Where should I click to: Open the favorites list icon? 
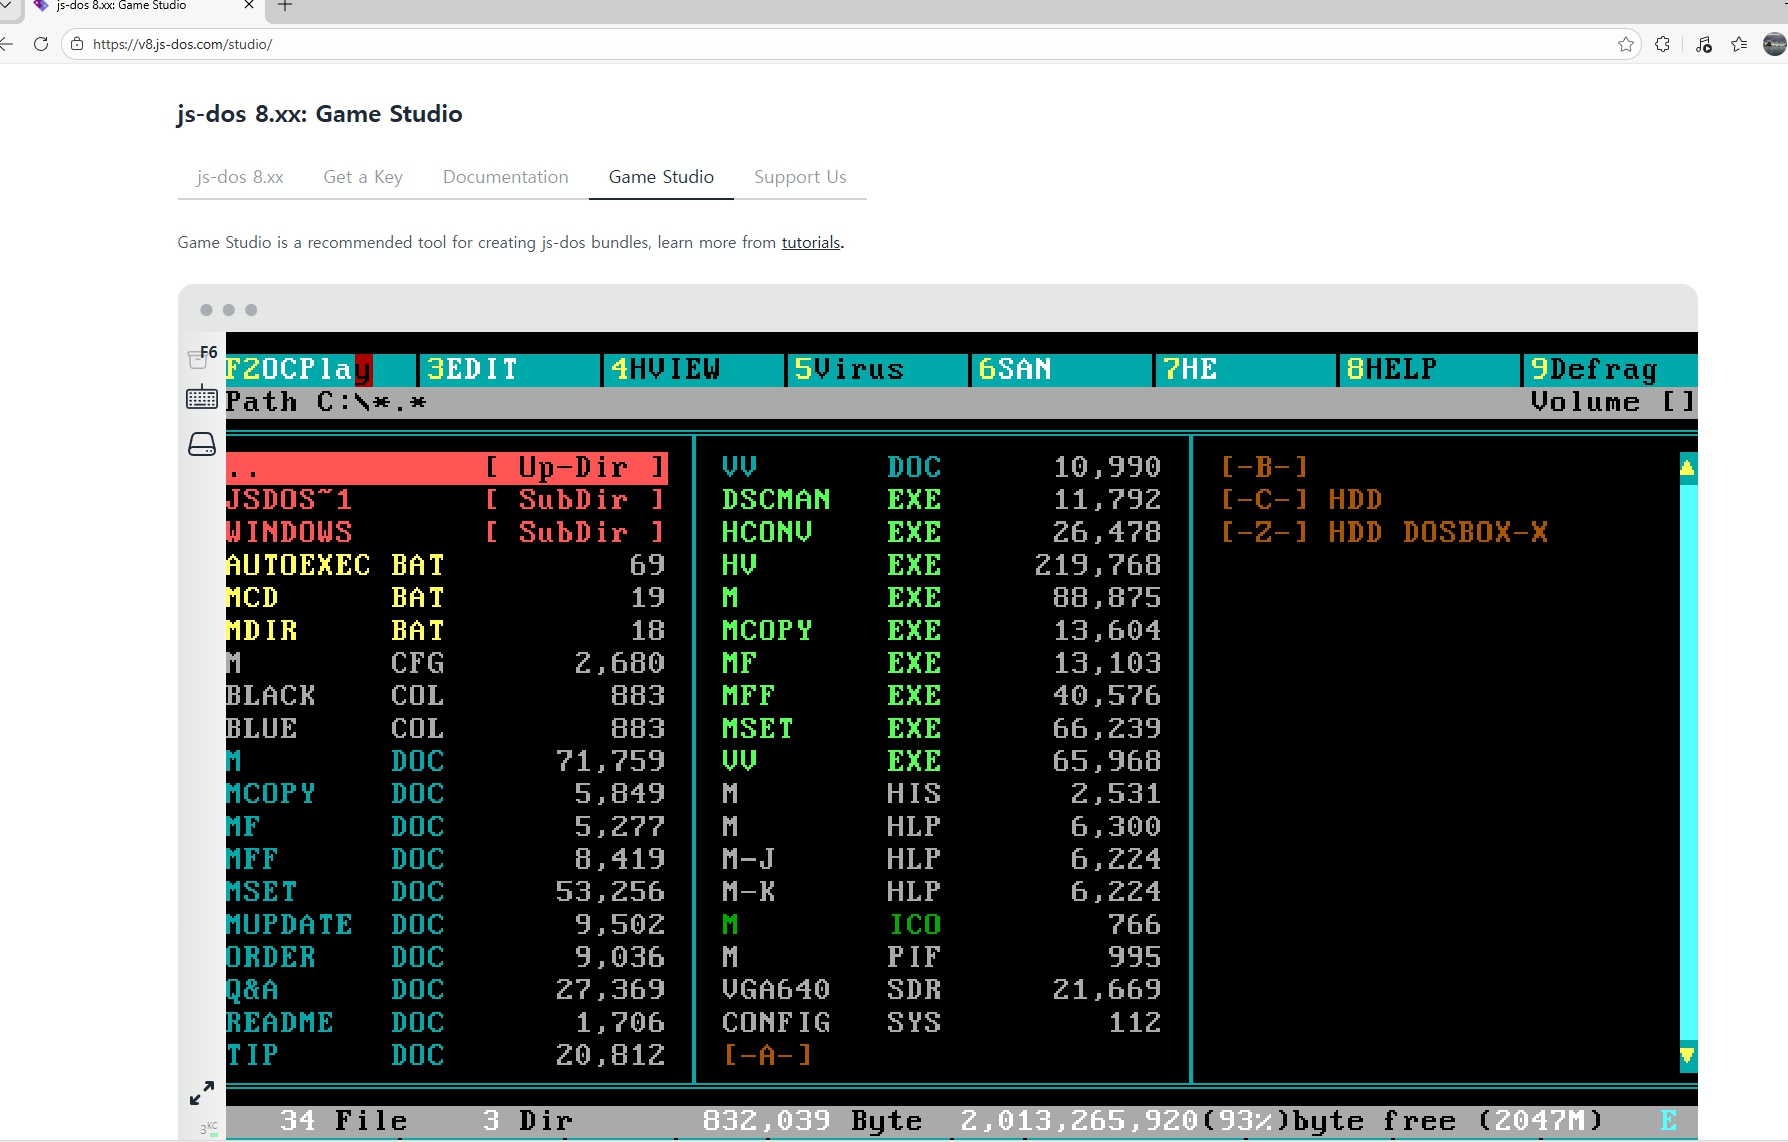(x=1739, y=44)
